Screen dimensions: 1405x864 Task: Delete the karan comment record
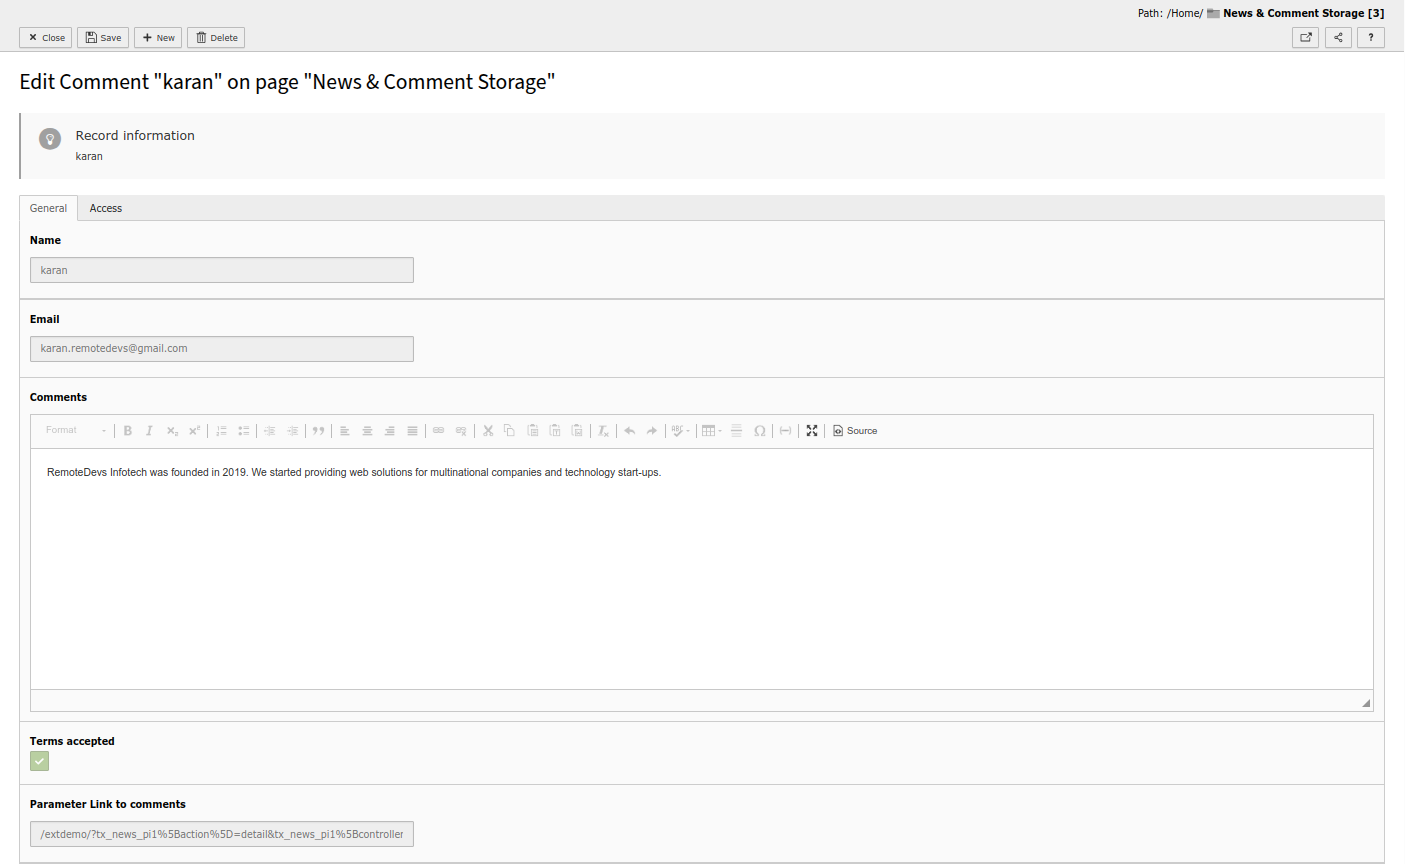click(215, 37)
